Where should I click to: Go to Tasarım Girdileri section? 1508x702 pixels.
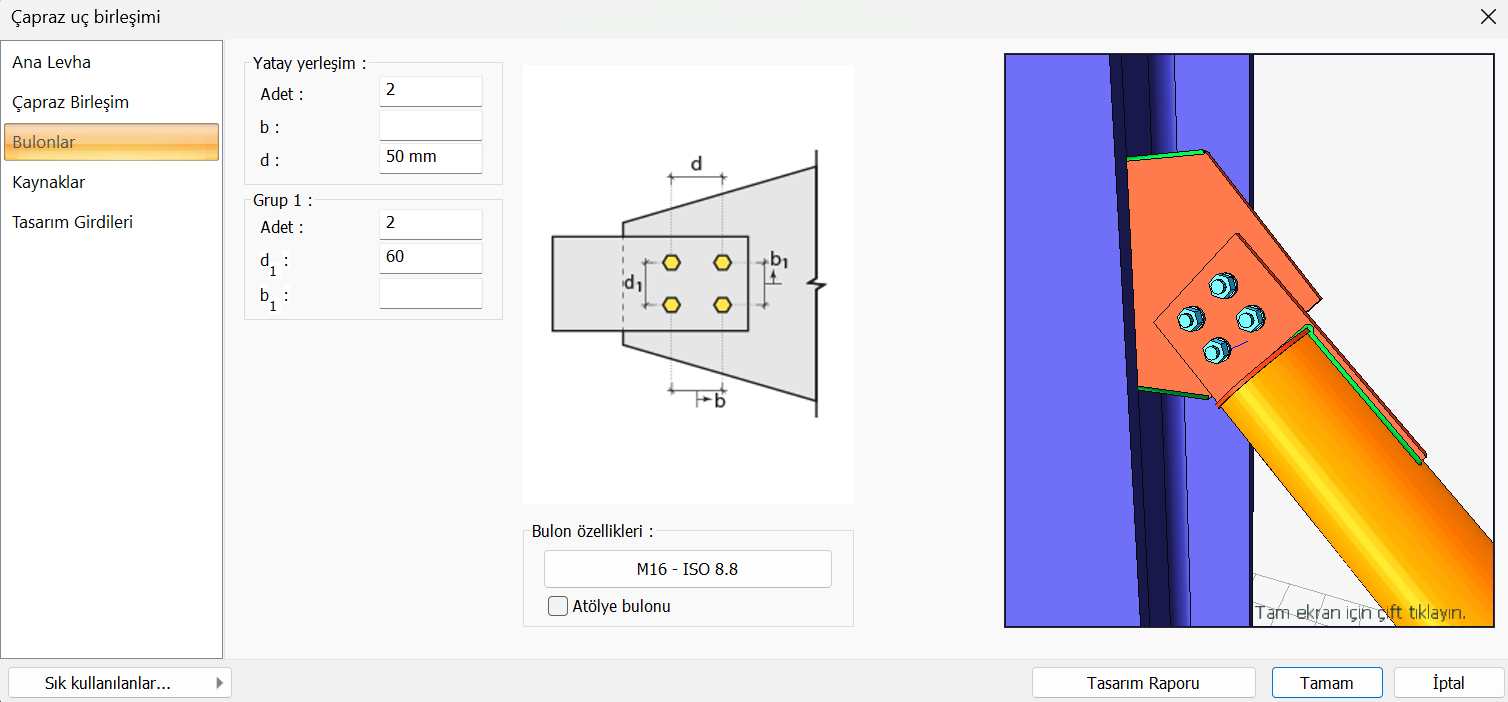click(x=72, y=222)
